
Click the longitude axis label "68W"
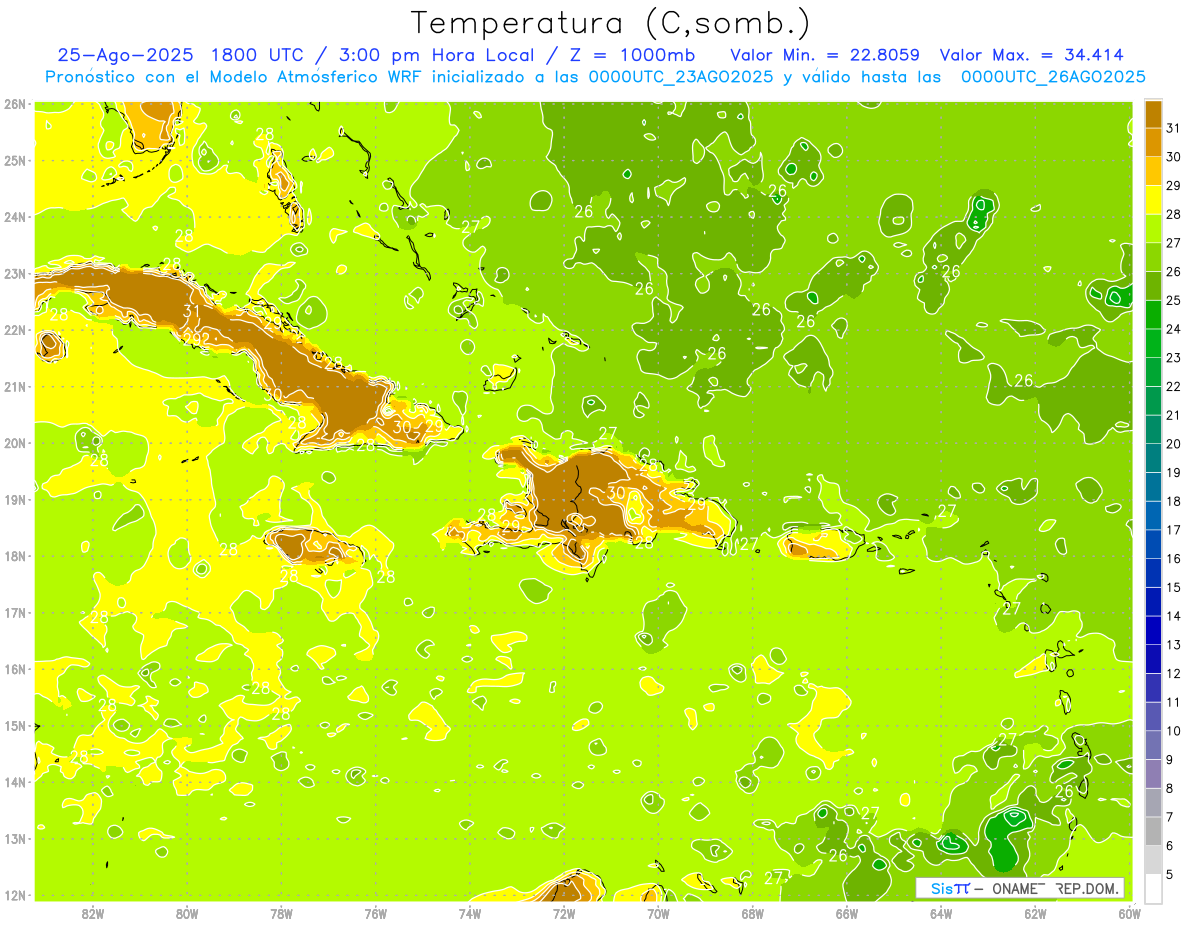(753, 913)
